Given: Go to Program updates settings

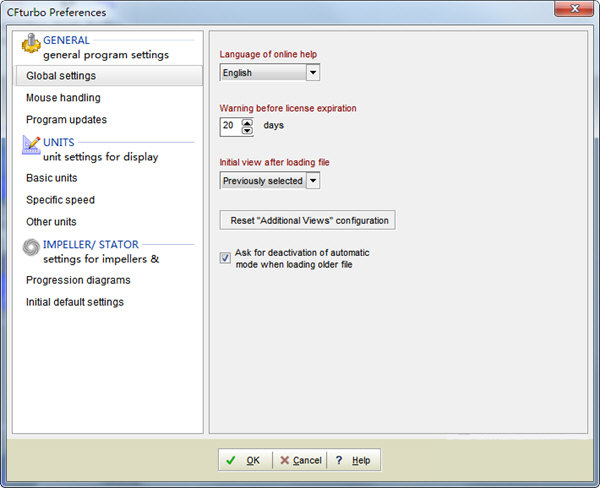Looking at the screenshot, I should pyautogui.click(x=66, y=120).
